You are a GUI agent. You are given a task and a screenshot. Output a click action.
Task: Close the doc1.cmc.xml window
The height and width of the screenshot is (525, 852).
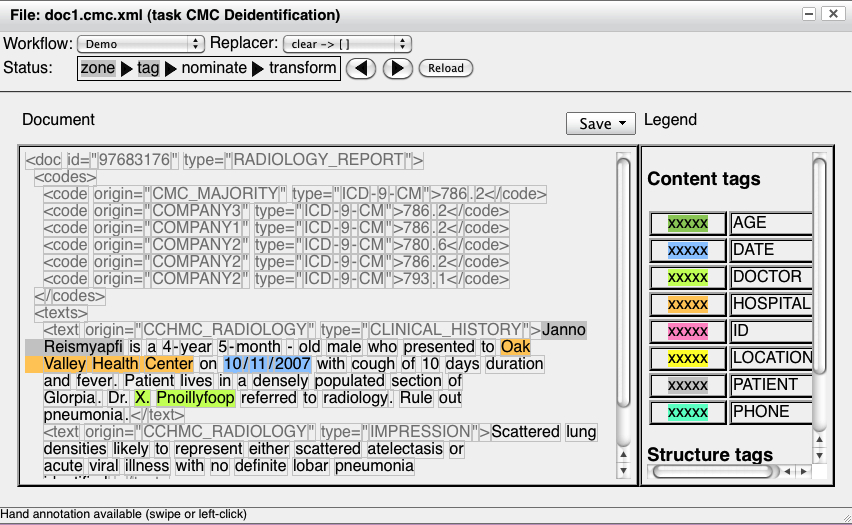click(x=832, y=14)
